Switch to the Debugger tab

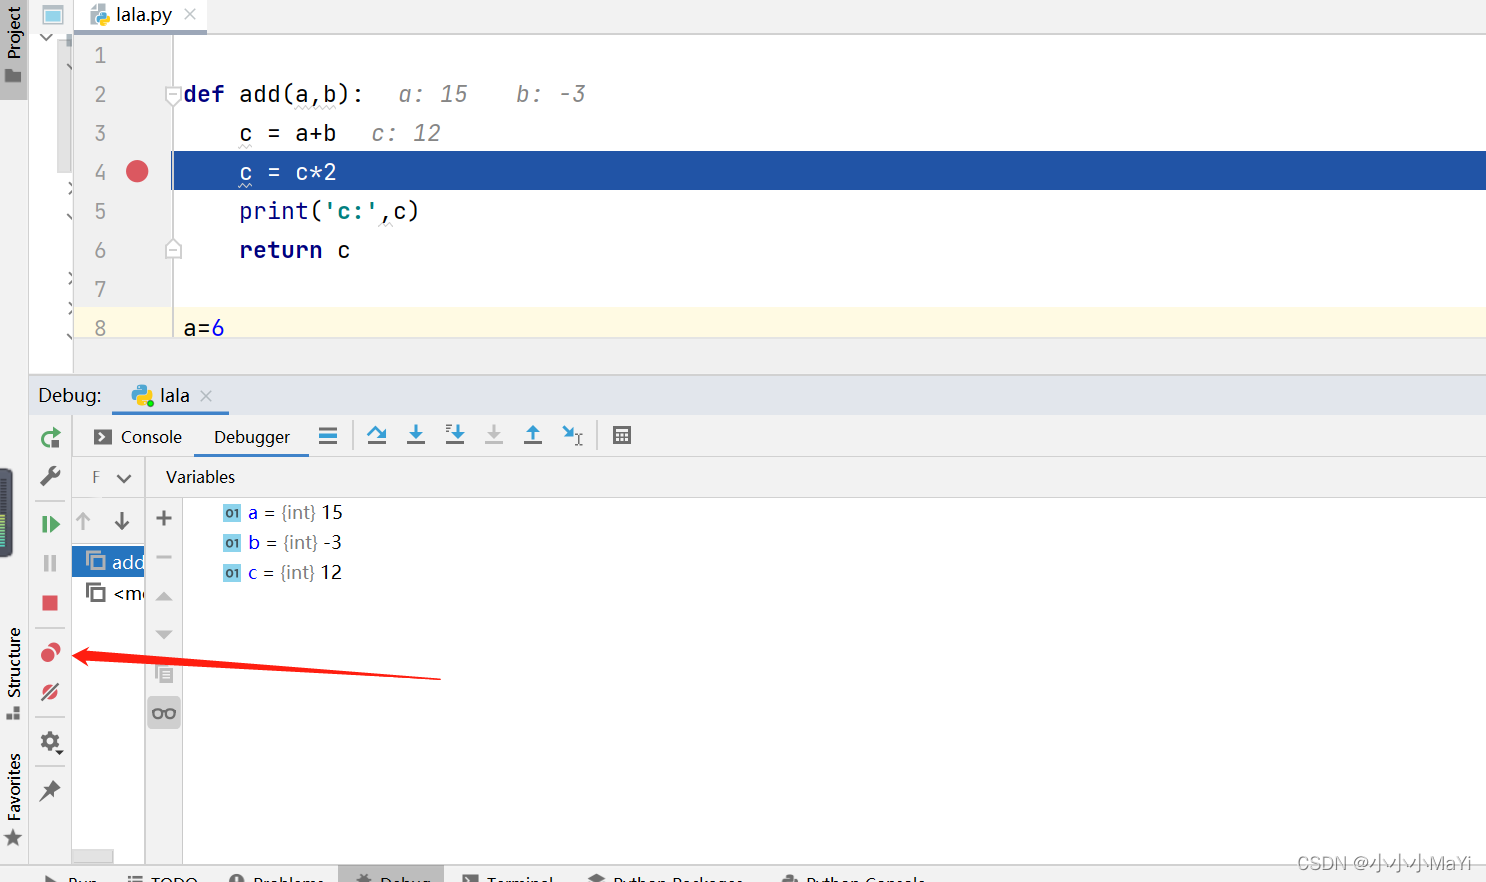252,437
